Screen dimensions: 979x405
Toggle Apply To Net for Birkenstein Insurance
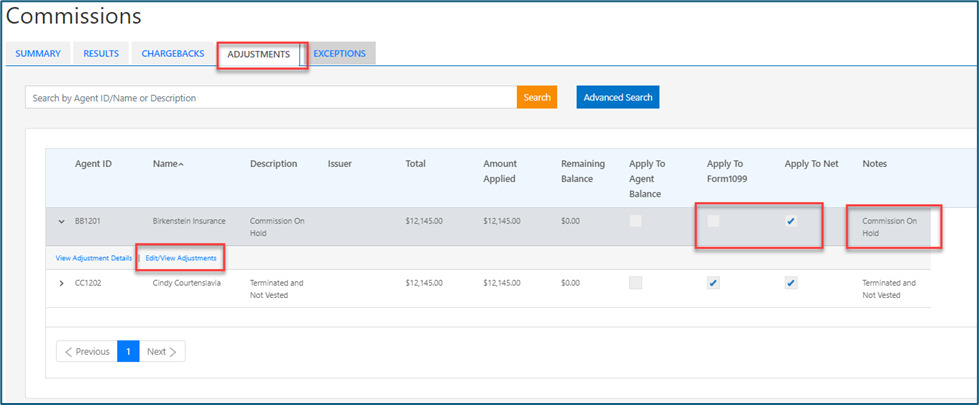[791, 221]
